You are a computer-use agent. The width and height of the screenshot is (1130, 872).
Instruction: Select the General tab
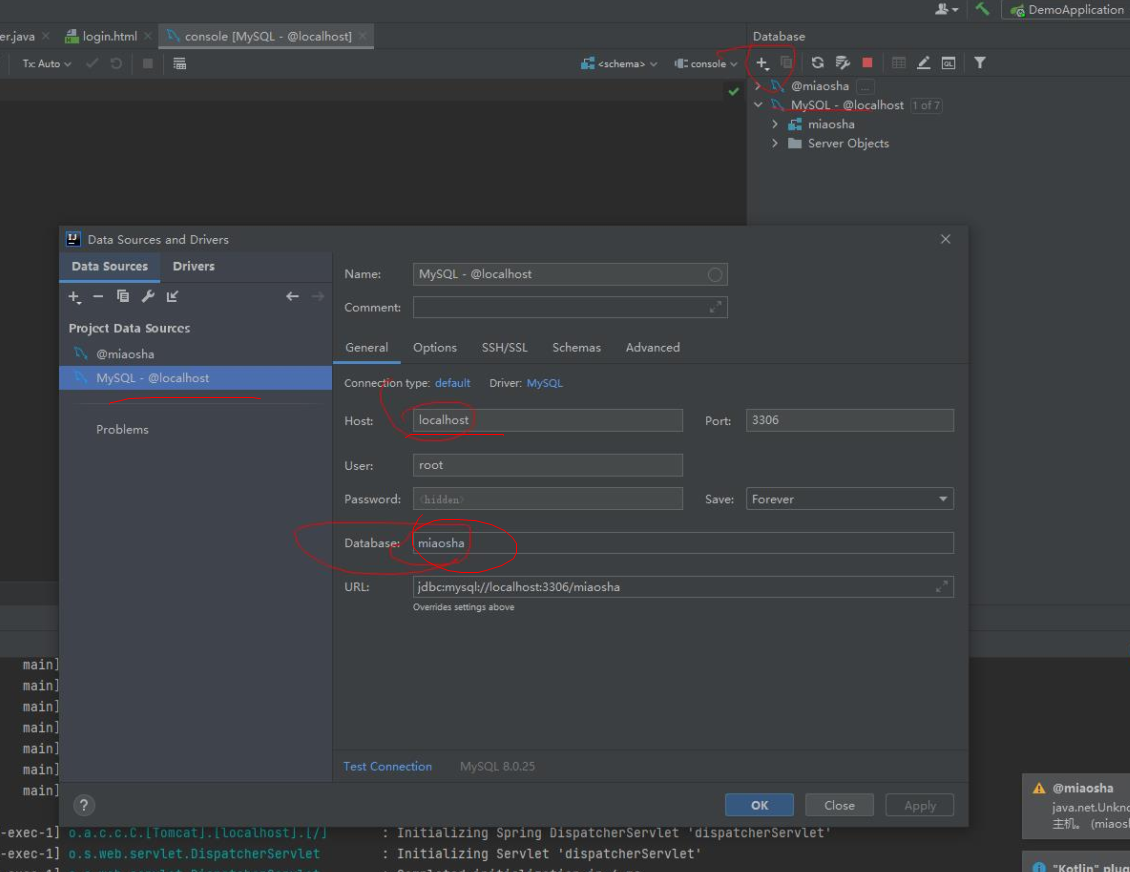pyautogui.click(x=366, y=347)
